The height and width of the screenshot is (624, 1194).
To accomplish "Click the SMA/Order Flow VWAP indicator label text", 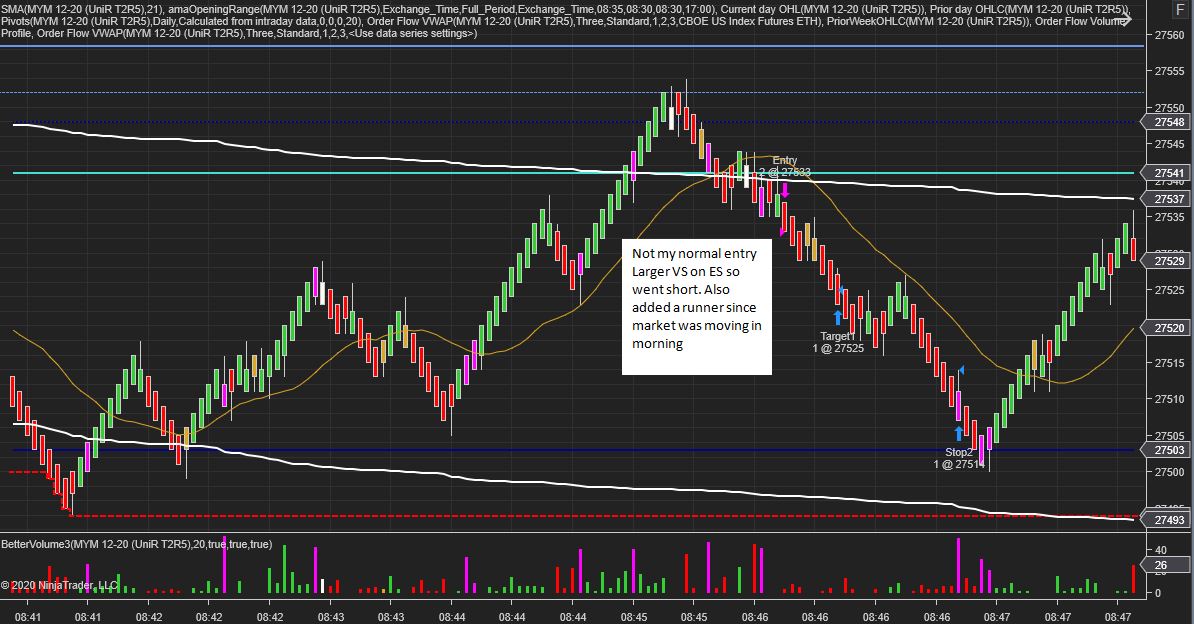I will pos(567,21).
